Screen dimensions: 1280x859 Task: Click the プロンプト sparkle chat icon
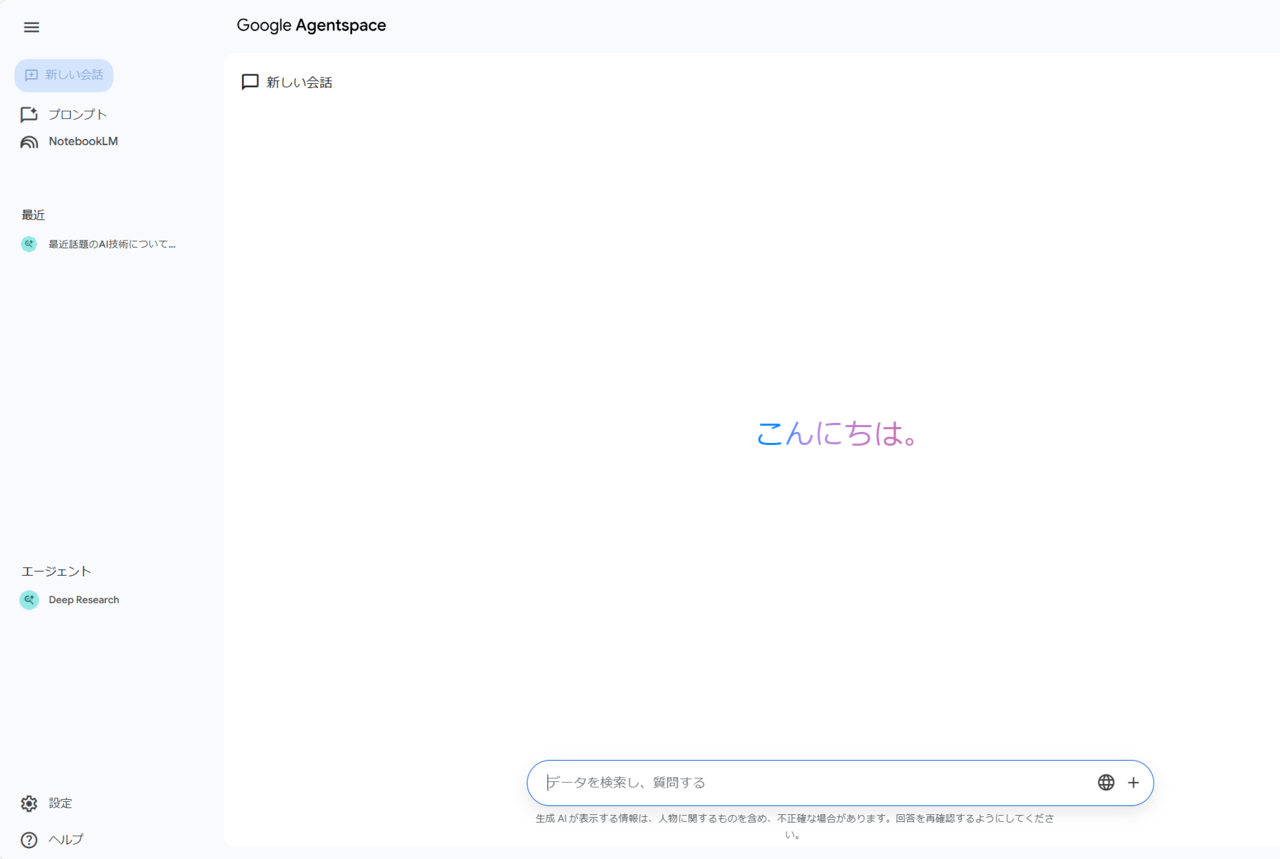point(29,114)
